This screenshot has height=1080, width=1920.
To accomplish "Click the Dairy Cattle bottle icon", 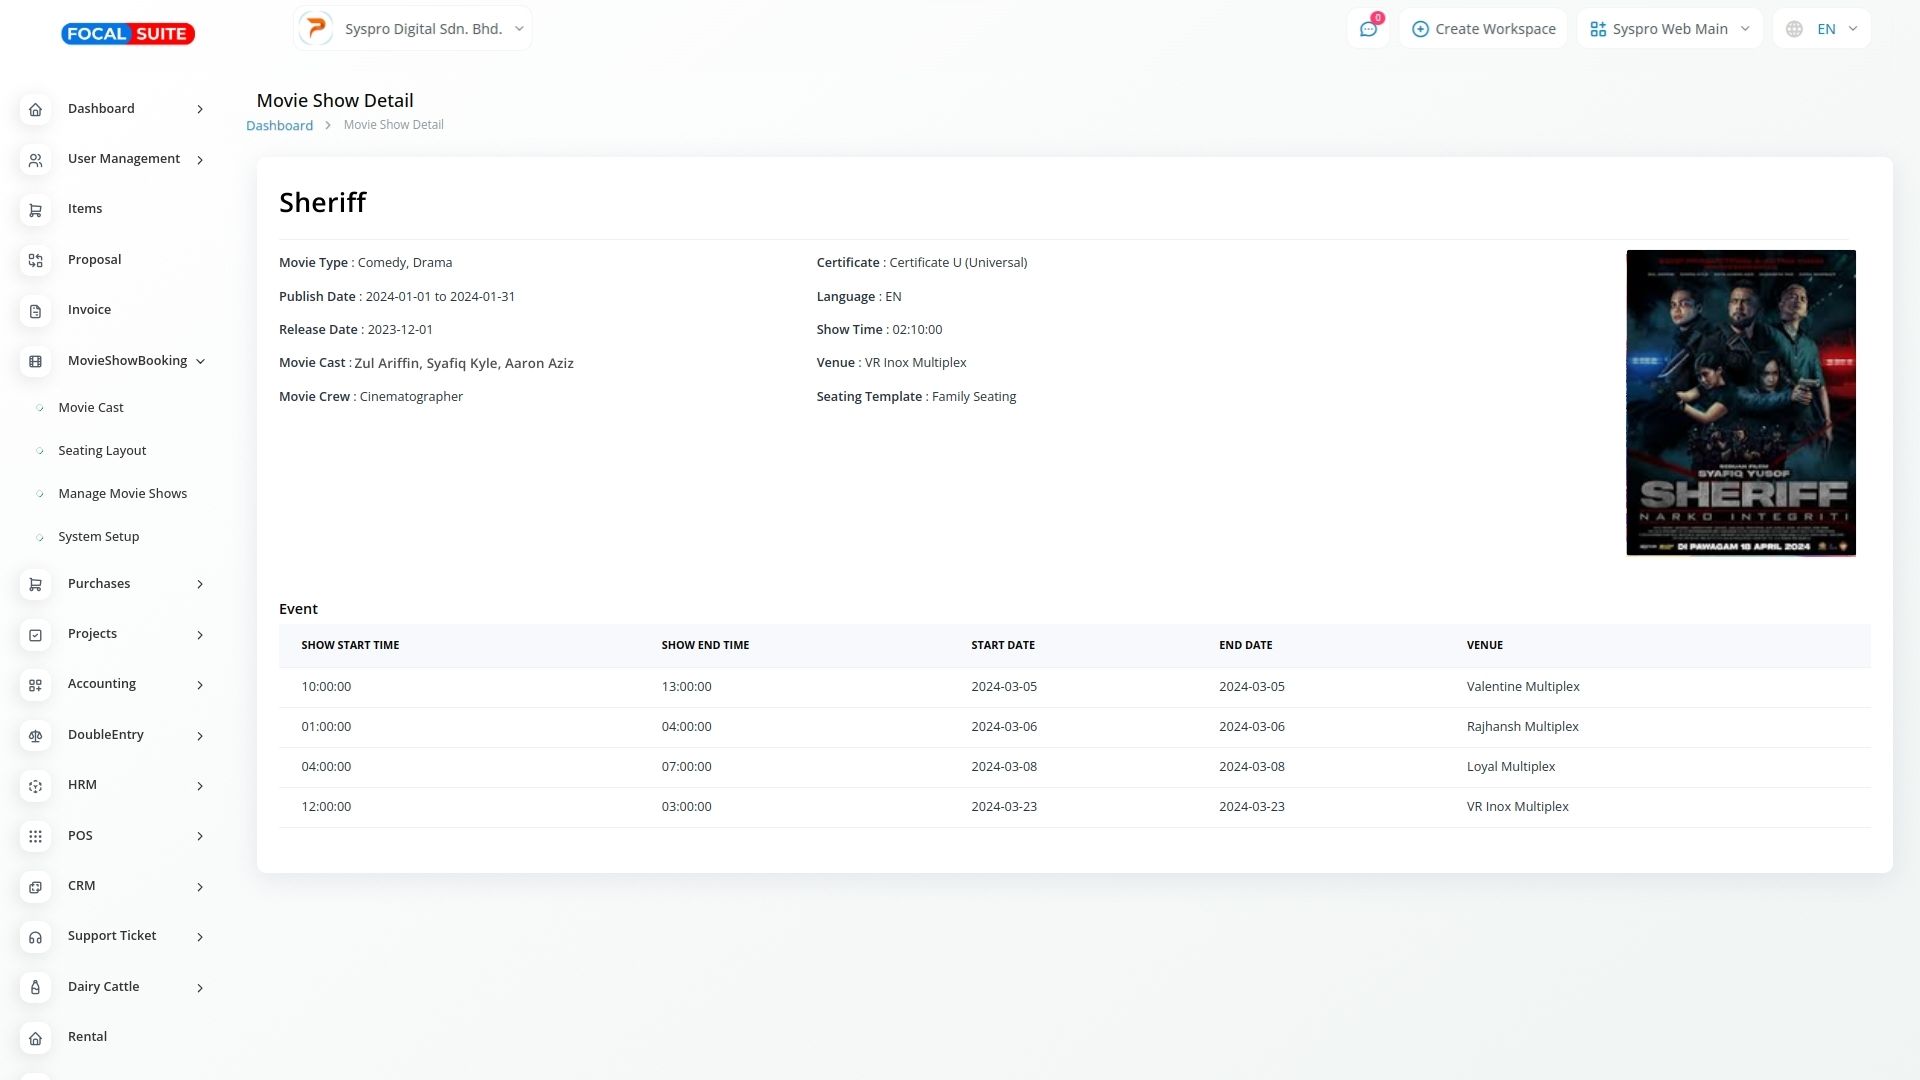I will 35,988.
